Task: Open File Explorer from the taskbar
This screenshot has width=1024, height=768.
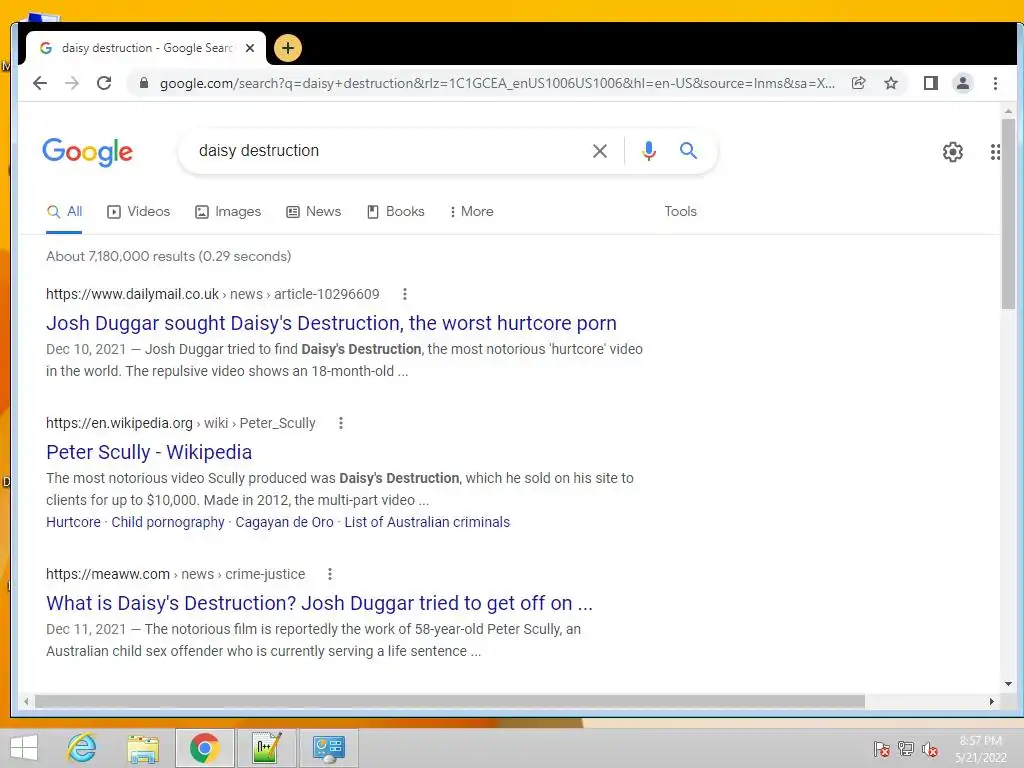Action: coord(143,748)
